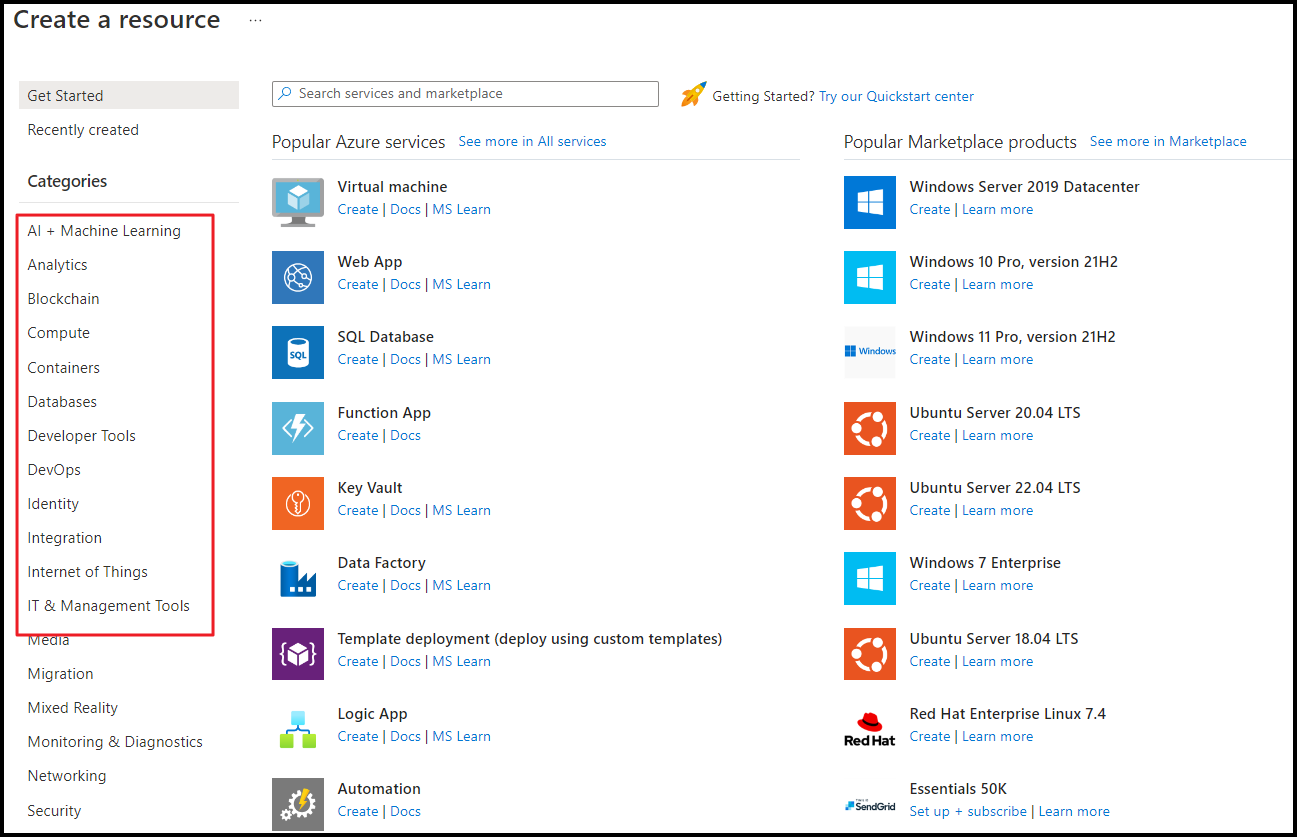The height and width of the screenshot is (837, 1297).
Task: Select the Integration category
Action: tap(64, 538)
